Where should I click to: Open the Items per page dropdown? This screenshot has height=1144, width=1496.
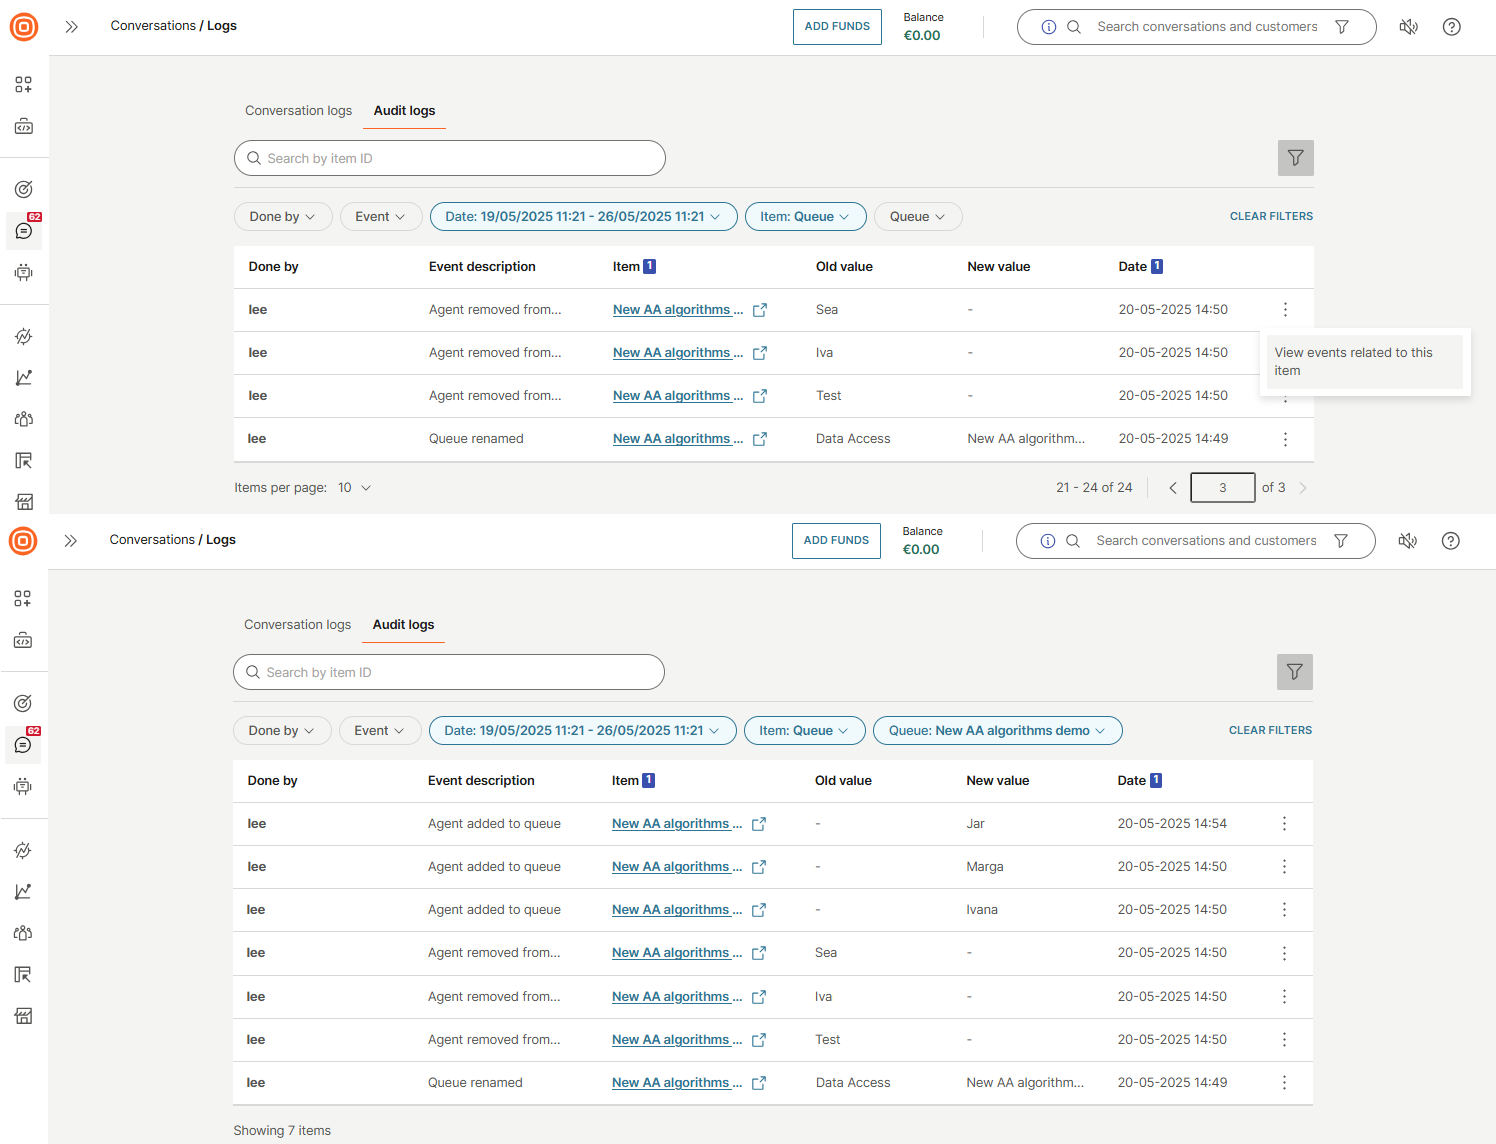(x=355, y=488)
